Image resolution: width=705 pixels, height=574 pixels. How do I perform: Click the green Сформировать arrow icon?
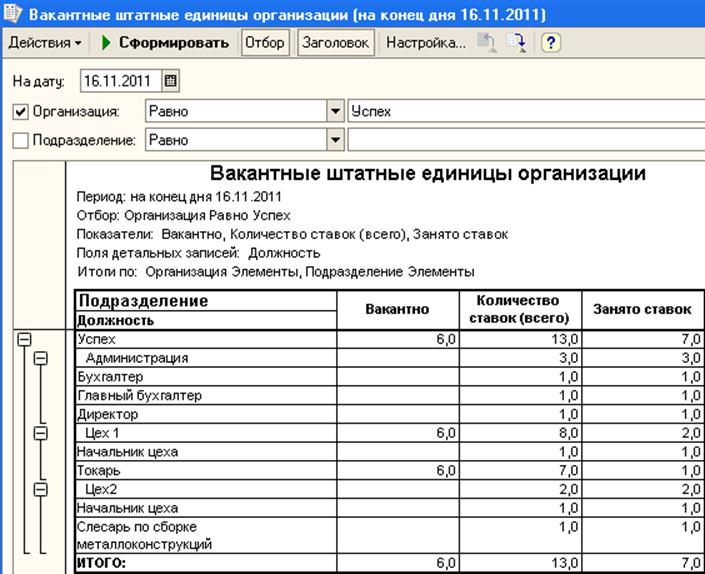click(x=106, y=43)
